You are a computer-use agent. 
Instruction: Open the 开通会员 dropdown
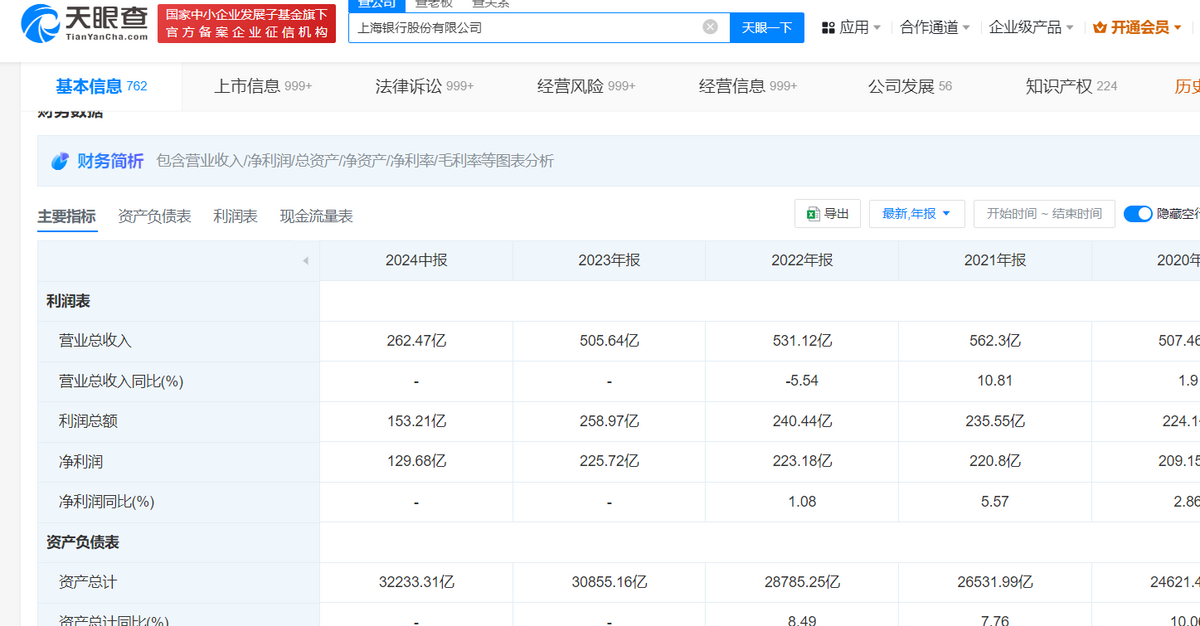pyautogui.click(x=1138, y=28)
